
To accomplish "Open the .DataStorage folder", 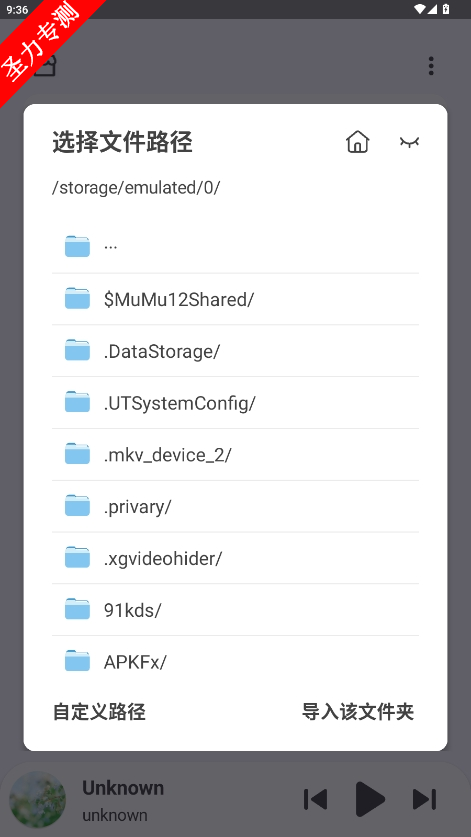I will tap(235, 351).
